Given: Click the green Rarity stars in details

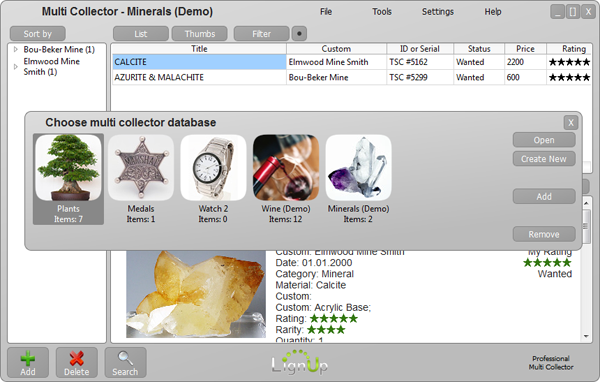Looking at the screenshot, I should [x=326, y=330].
